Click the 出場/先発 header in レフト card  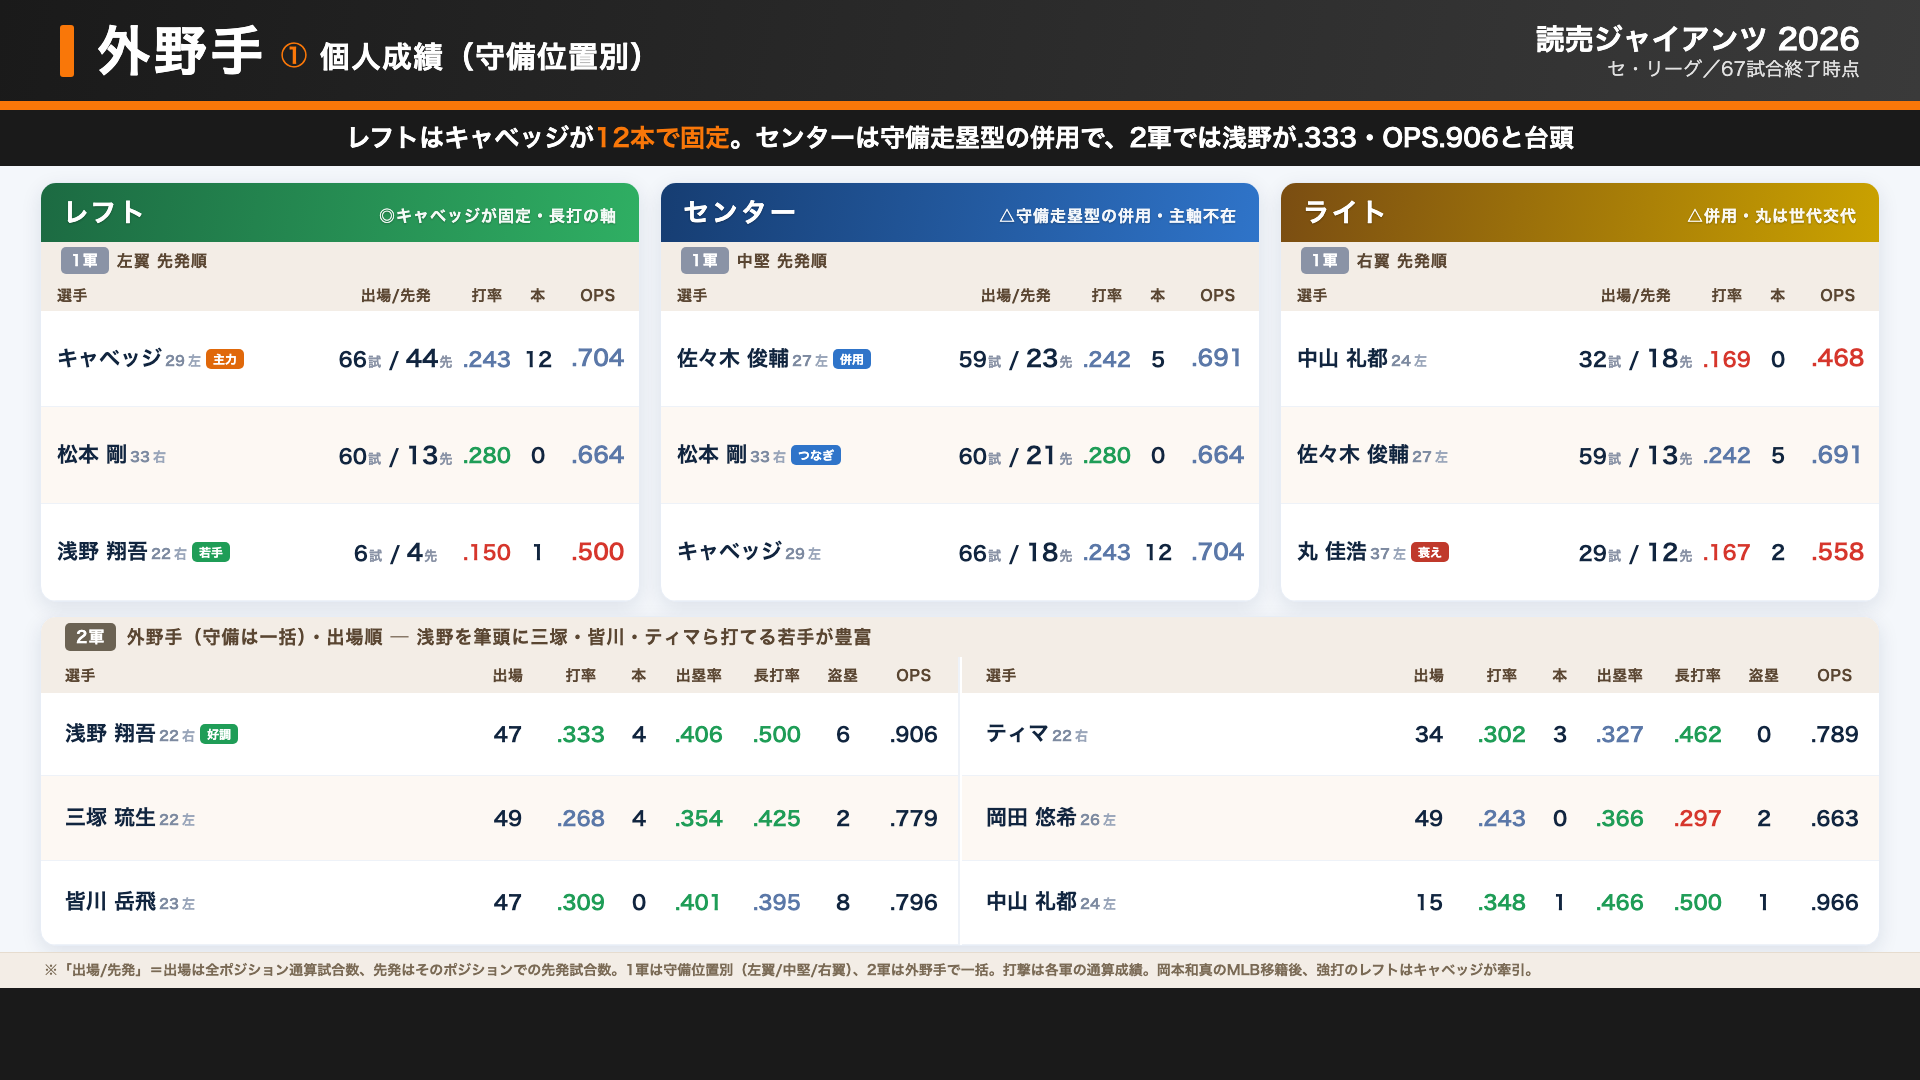click(x=396, y=296)
